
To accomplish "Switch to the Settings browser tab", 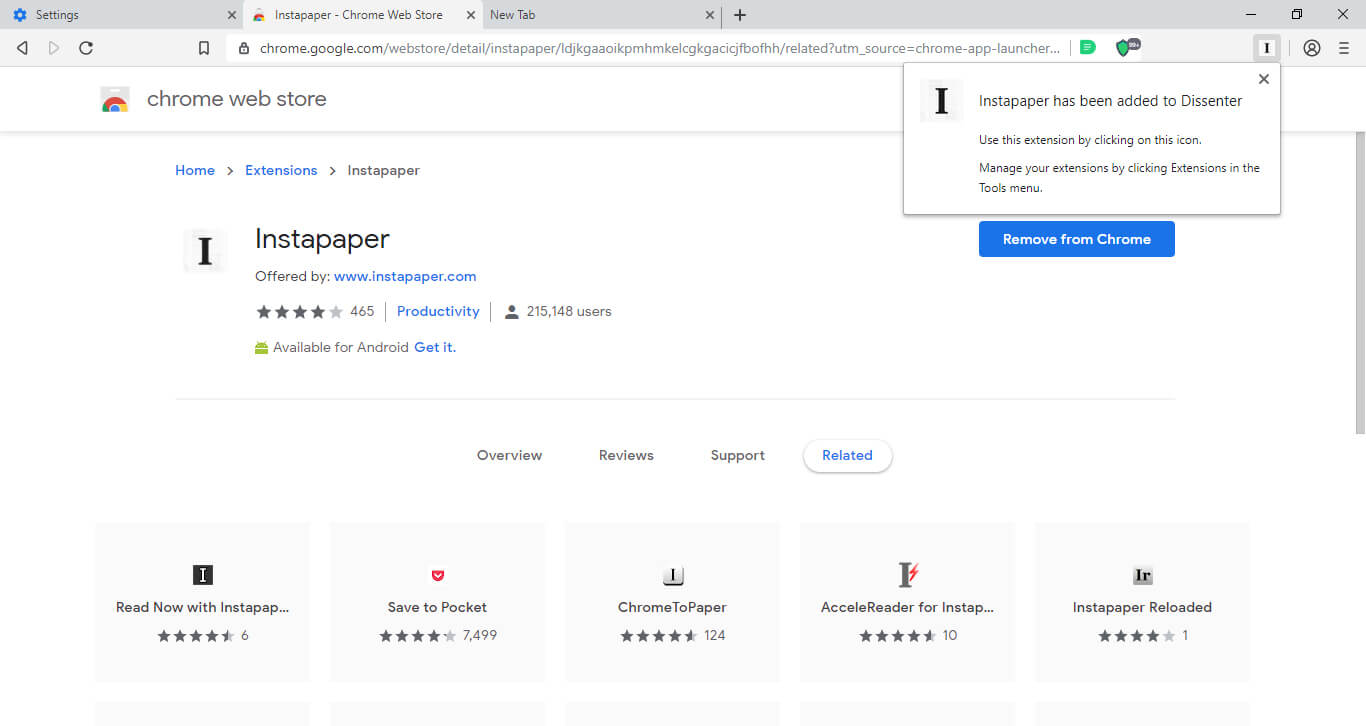I will click(124, 15).
